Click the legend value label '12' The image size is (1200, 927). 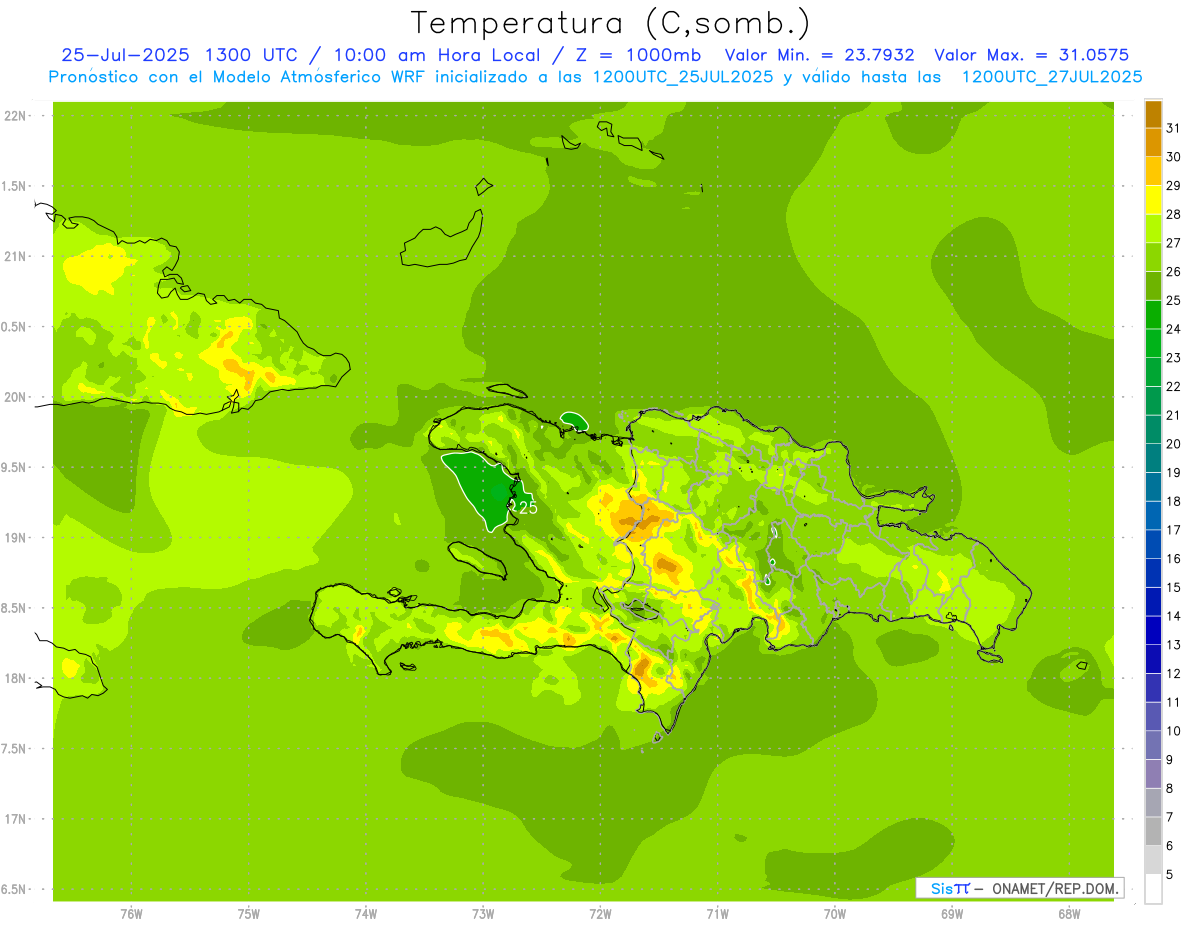pyautogui.click(x=1174, y=673)
